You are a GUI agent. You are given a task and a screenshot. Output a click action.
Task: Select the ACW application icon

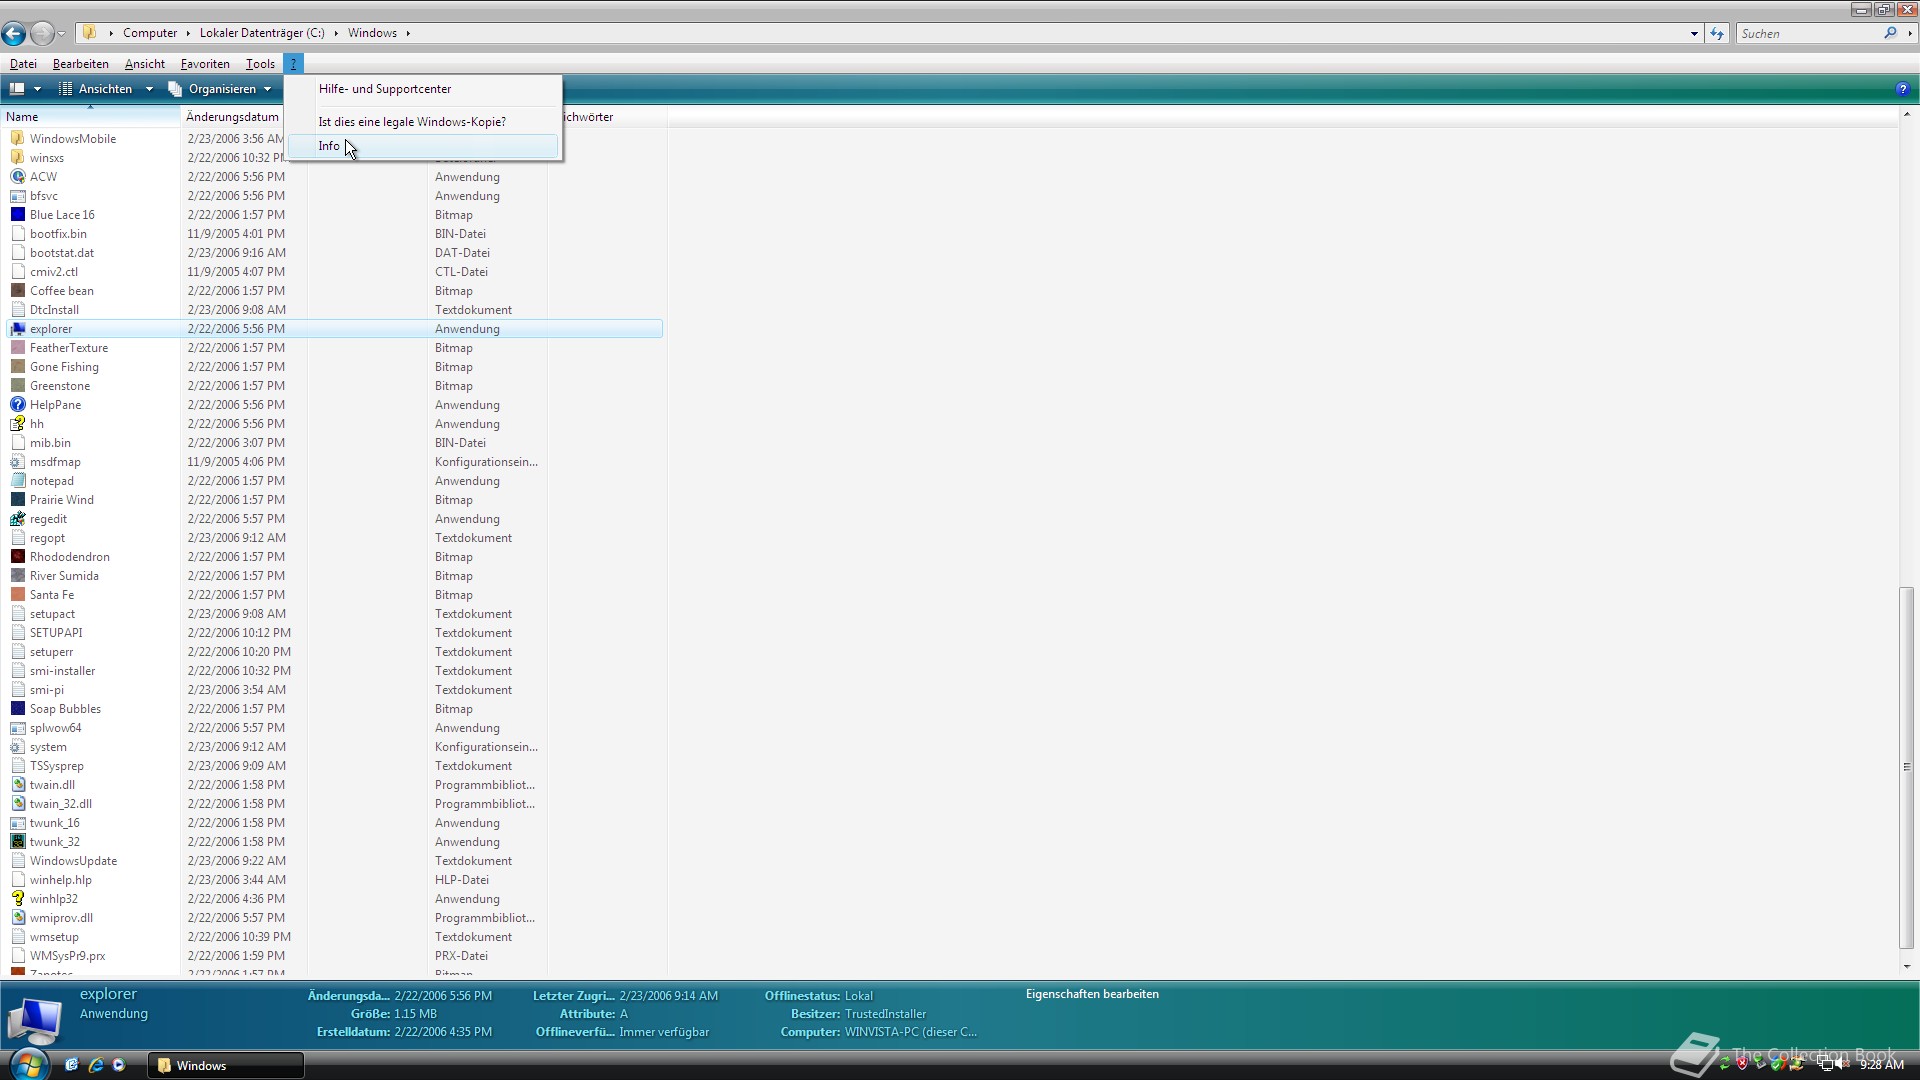tap(17, 176)
